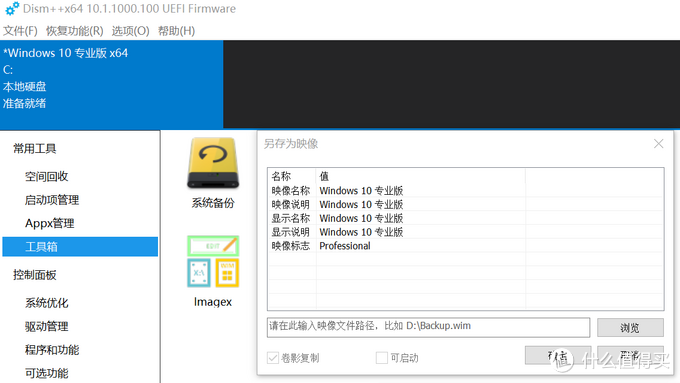Click the 名称 column header
Image resolution: width=680 pixels, height=383 pixels.
(x=292, y=176)
